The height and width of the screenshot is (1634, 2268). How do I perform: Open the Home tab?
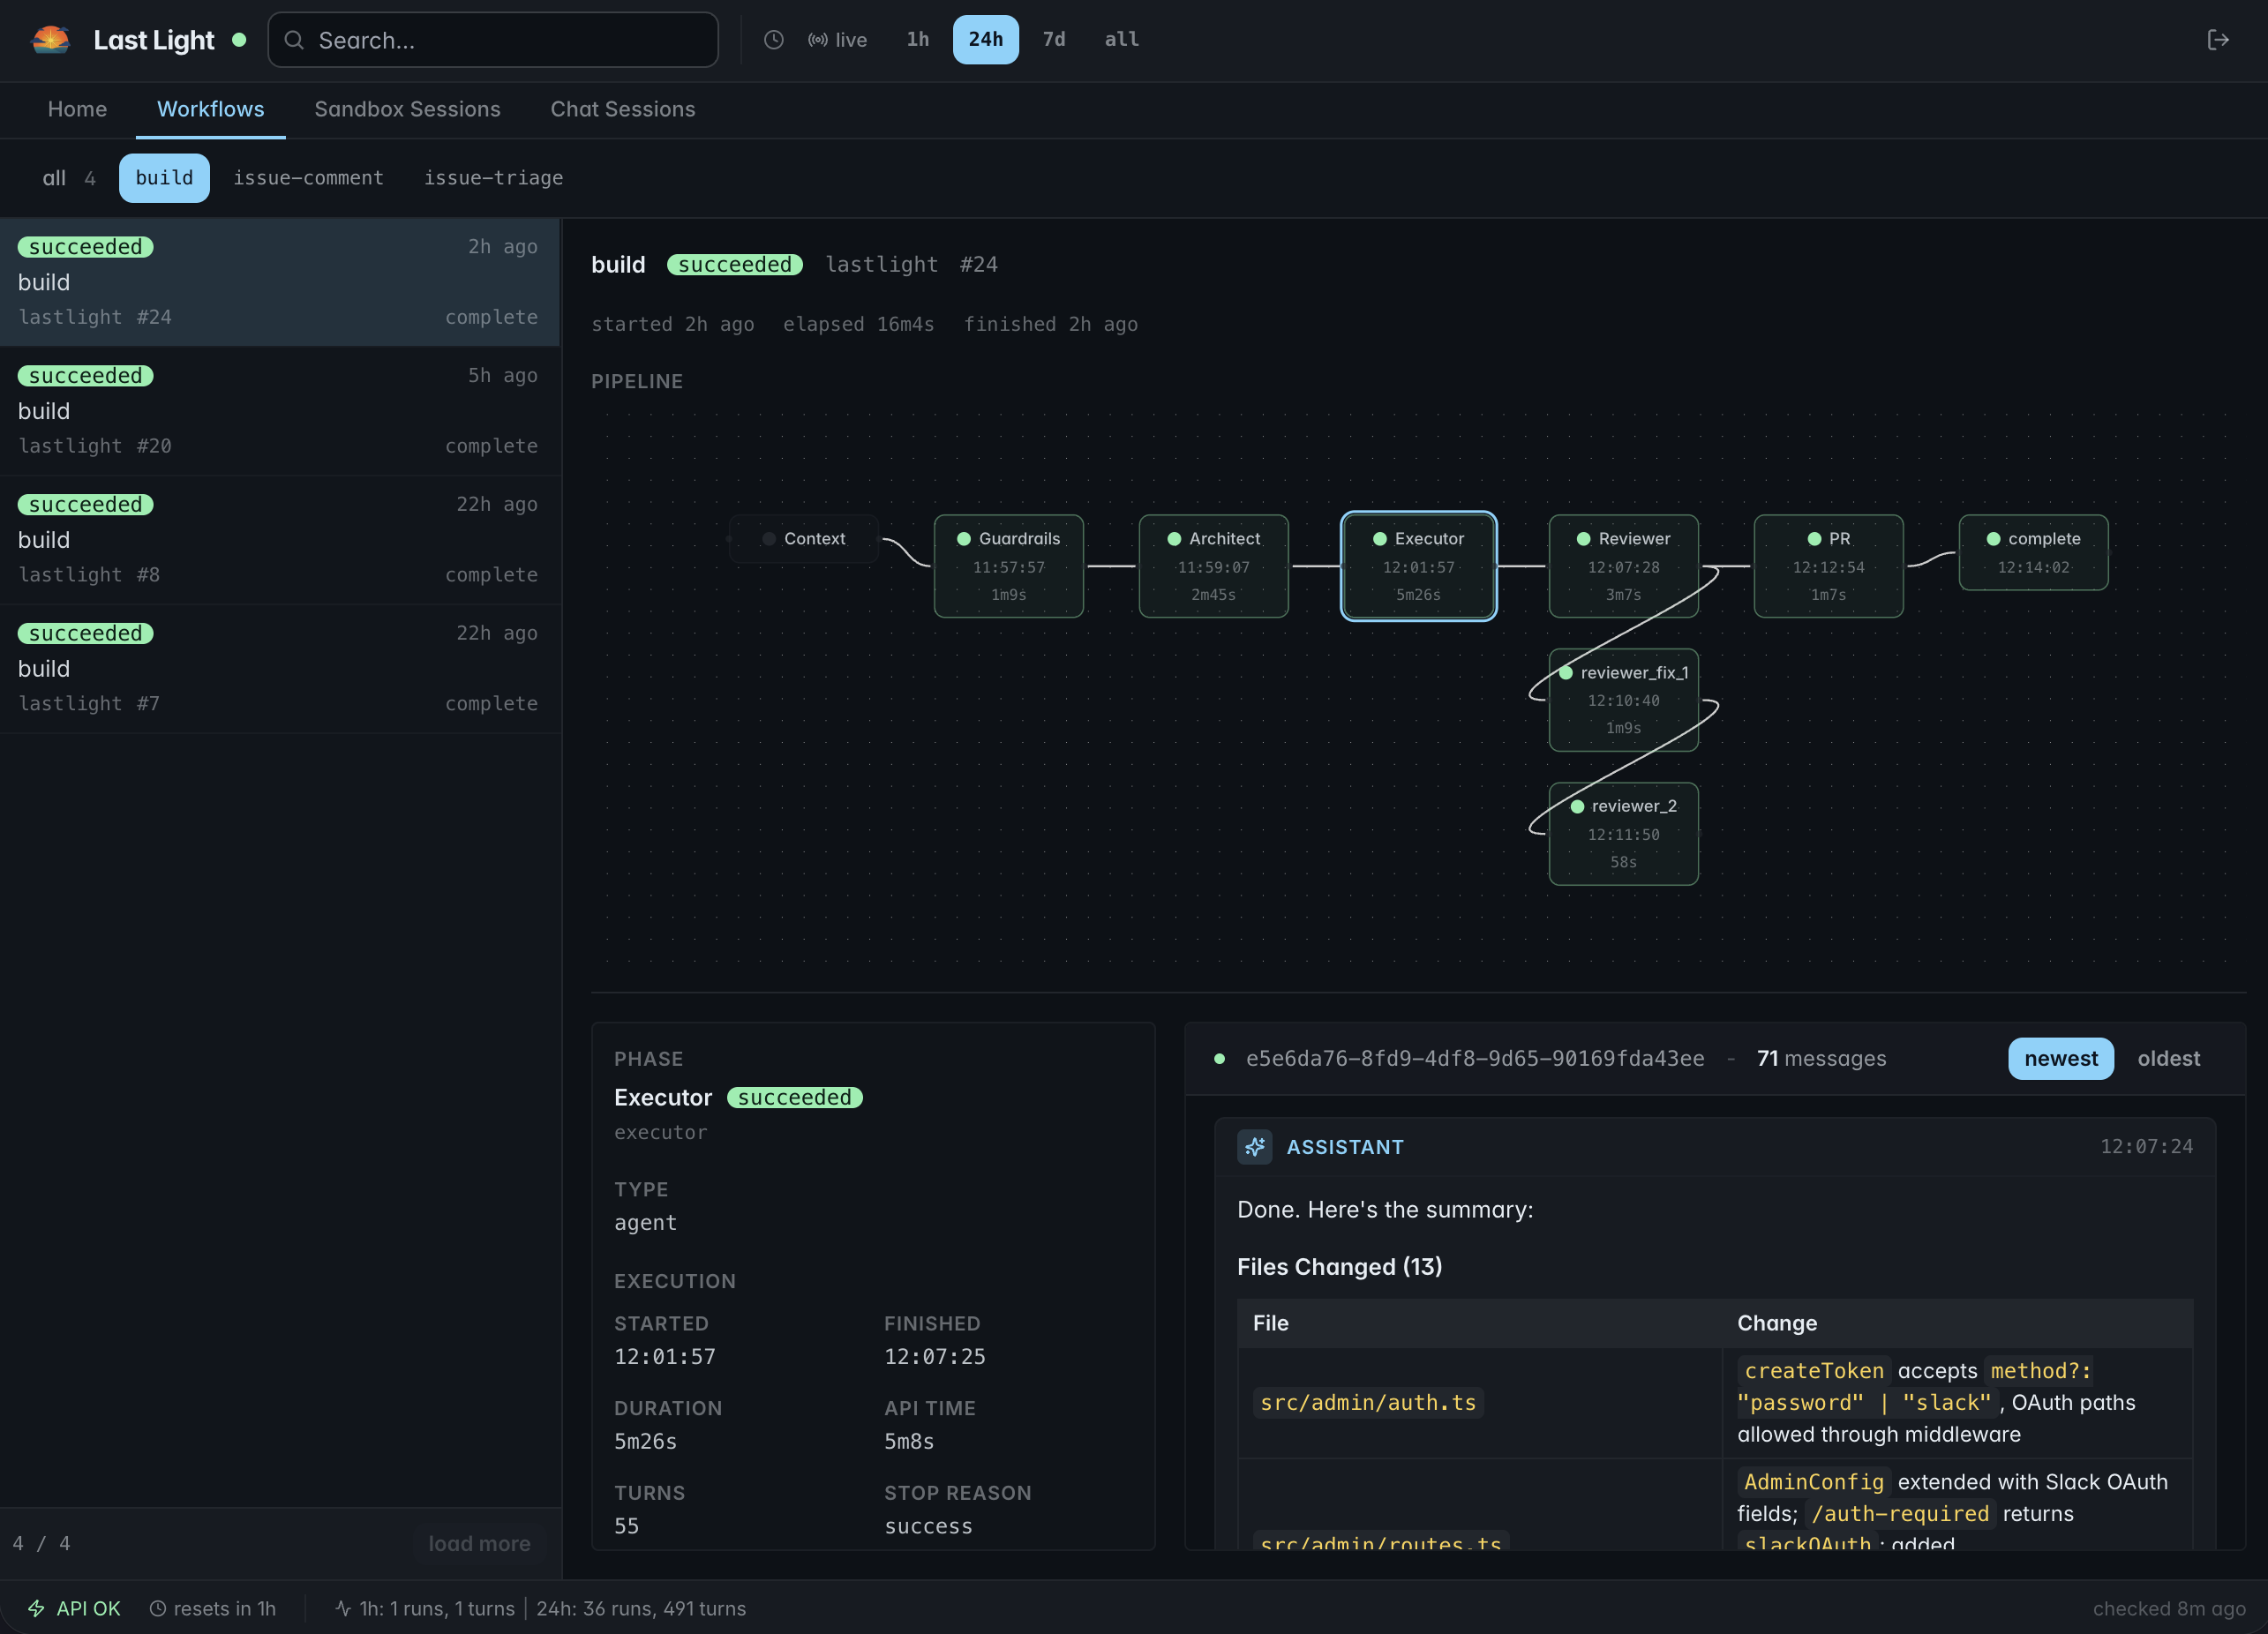(77, 109)
